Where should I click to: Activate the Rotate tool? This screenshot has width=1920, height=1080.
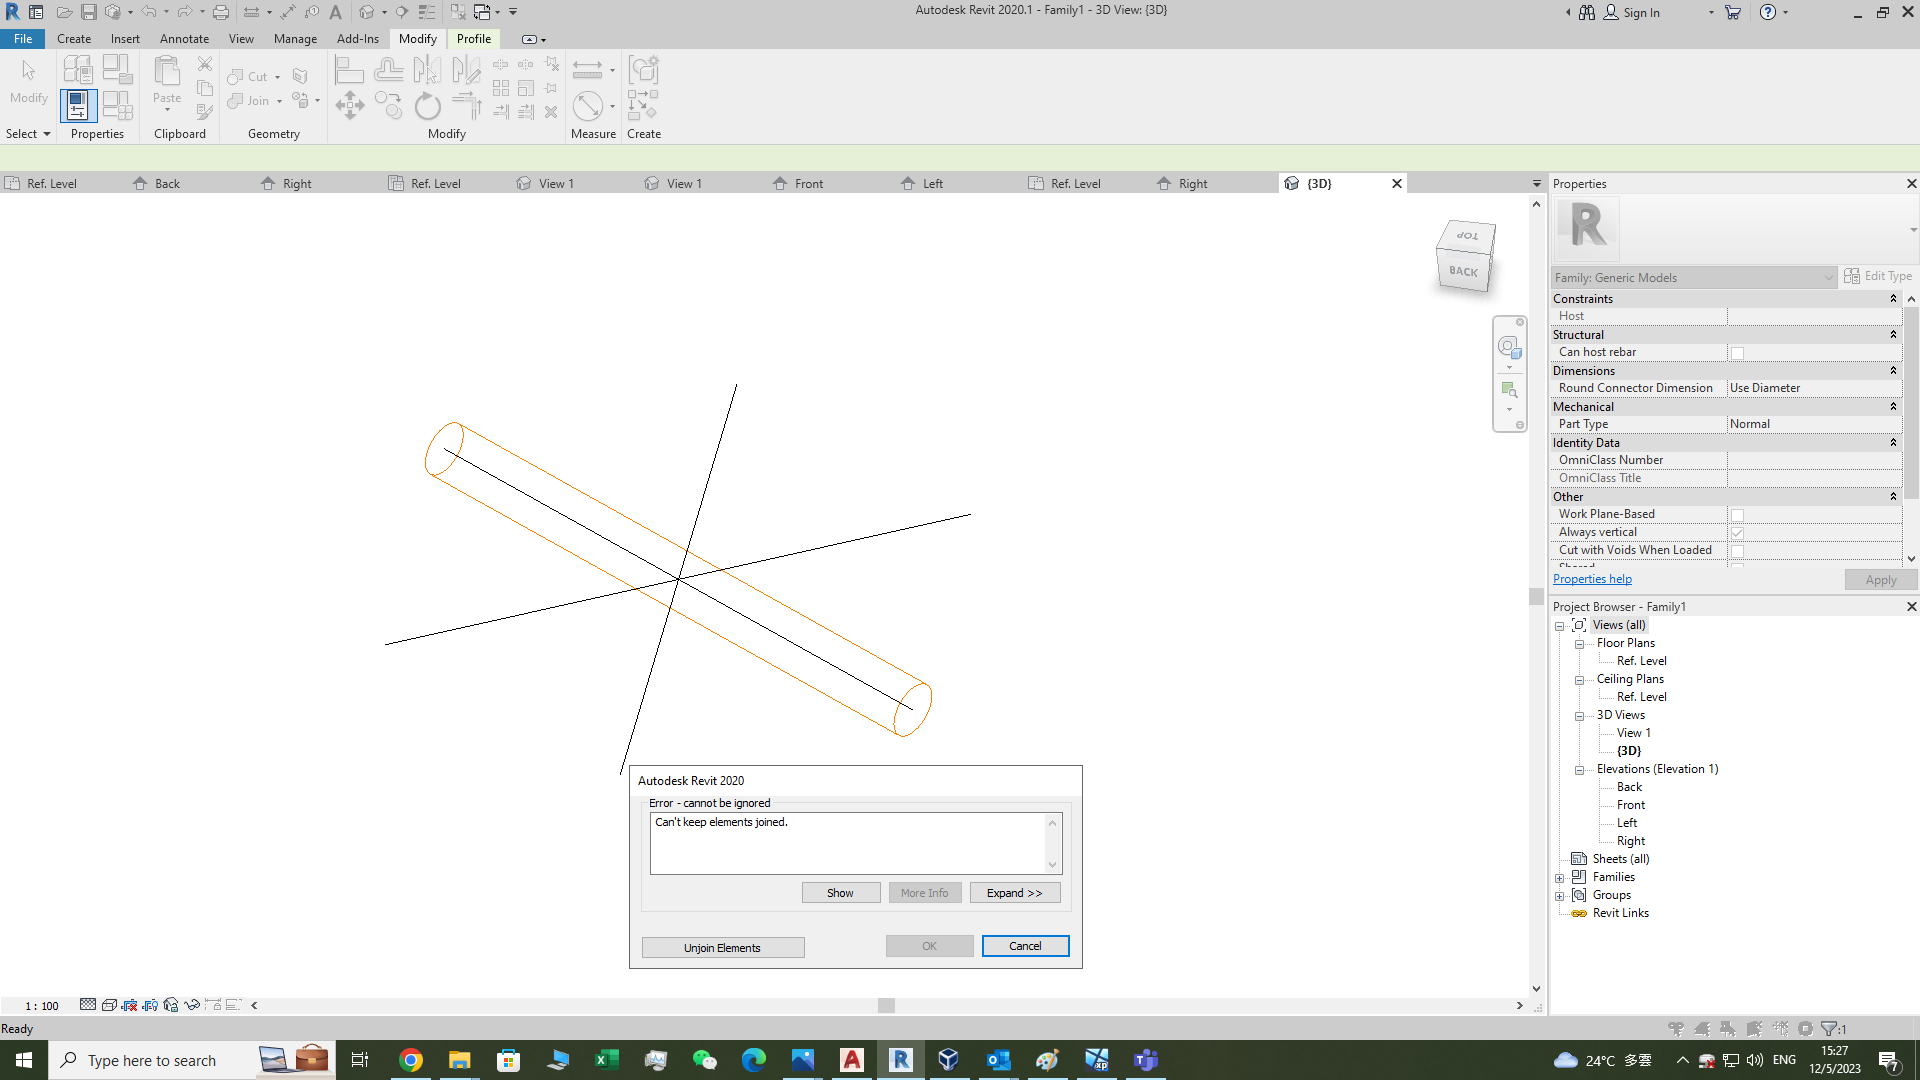pos(427,105)
